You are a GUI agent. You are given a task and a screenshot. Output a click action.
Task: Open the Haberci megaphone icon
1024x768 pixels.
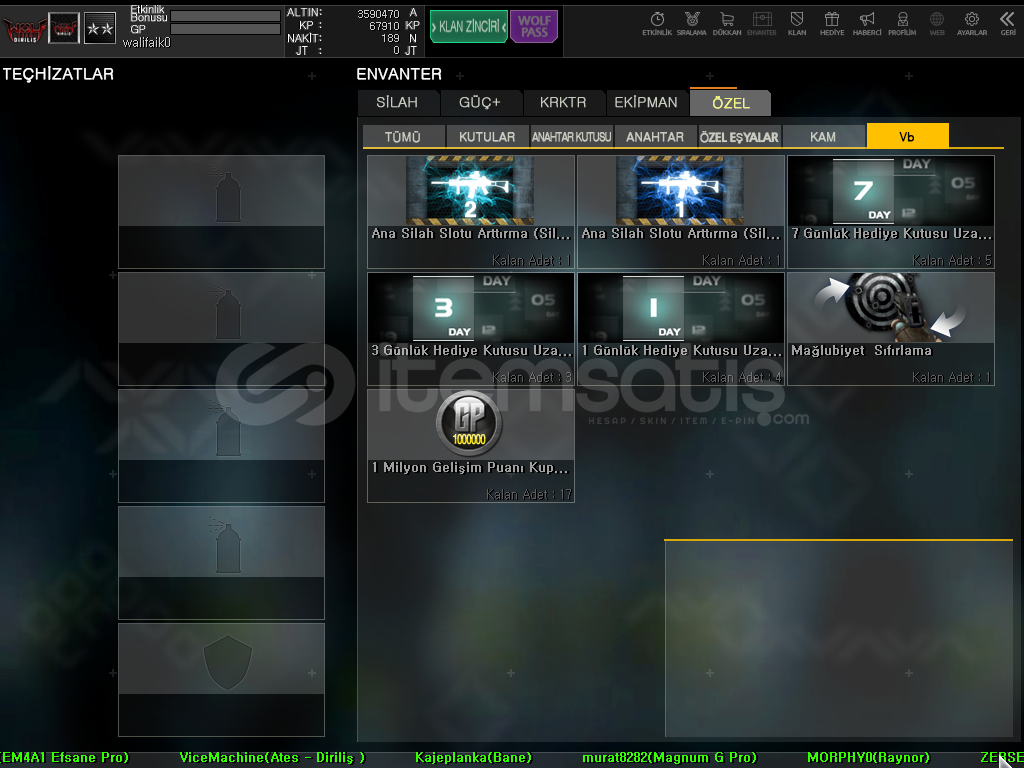click(867, 24)
